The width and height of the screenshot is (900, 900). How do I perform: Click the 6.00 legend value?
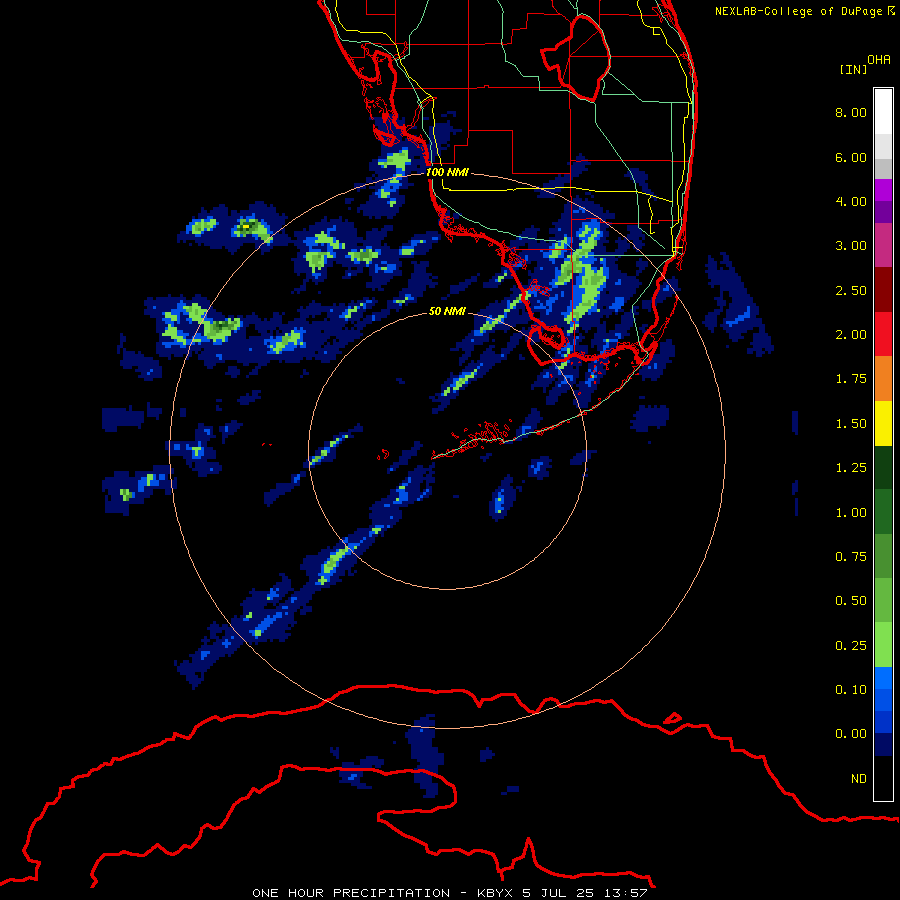851,157
